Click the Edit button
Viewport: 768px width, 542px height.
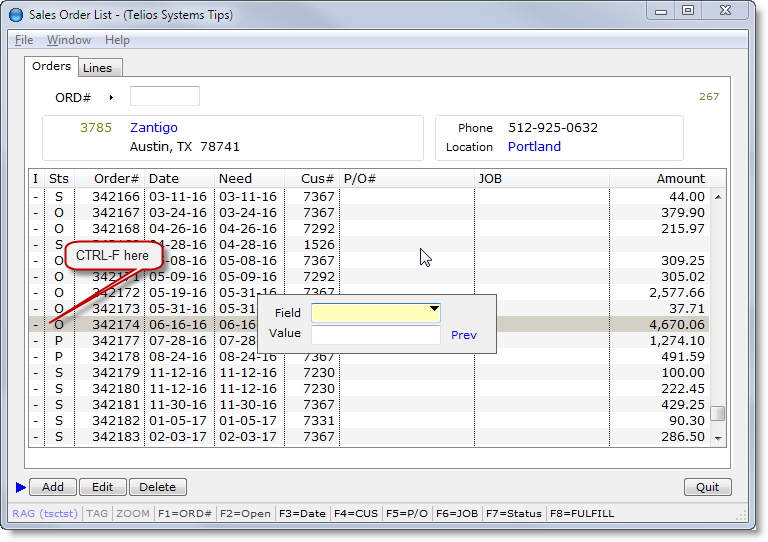coord(103,487)
